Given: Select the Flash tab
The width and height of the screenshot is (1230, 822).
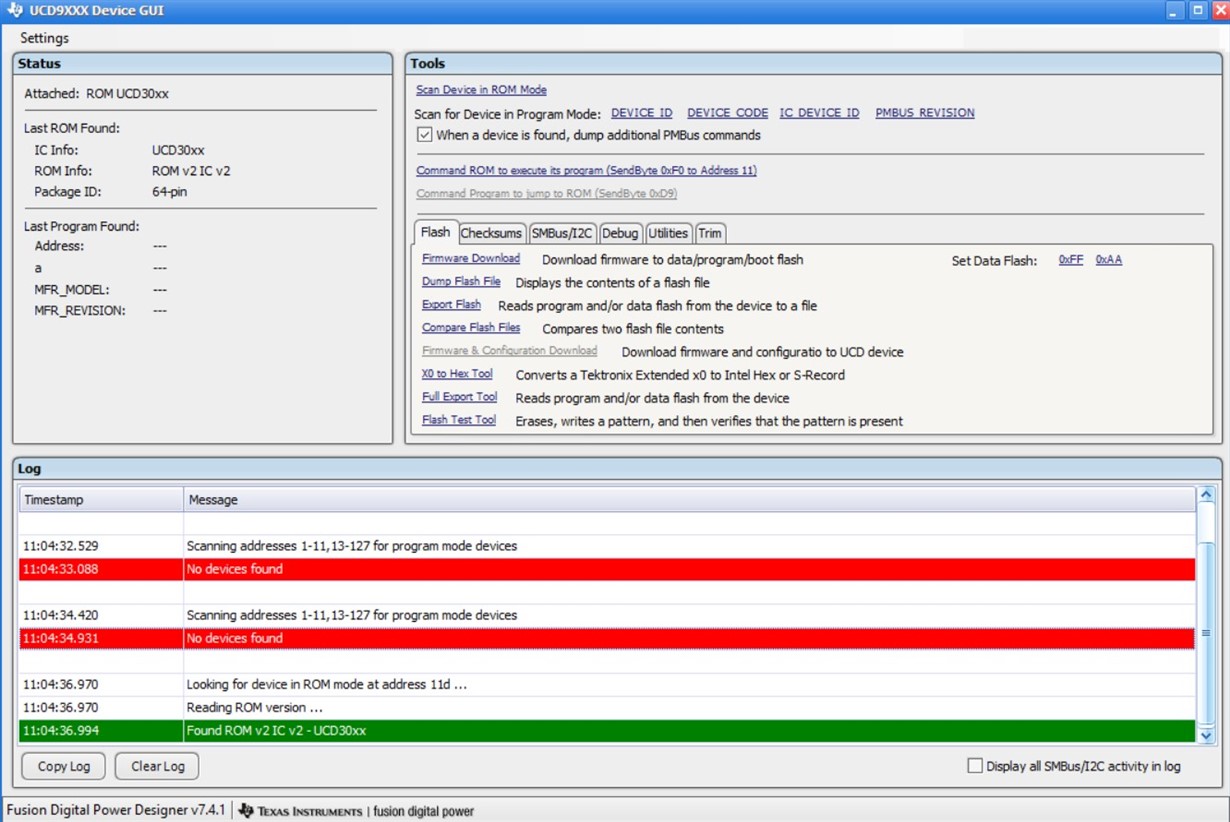Looking at the screenshot, I should [436, 232].
